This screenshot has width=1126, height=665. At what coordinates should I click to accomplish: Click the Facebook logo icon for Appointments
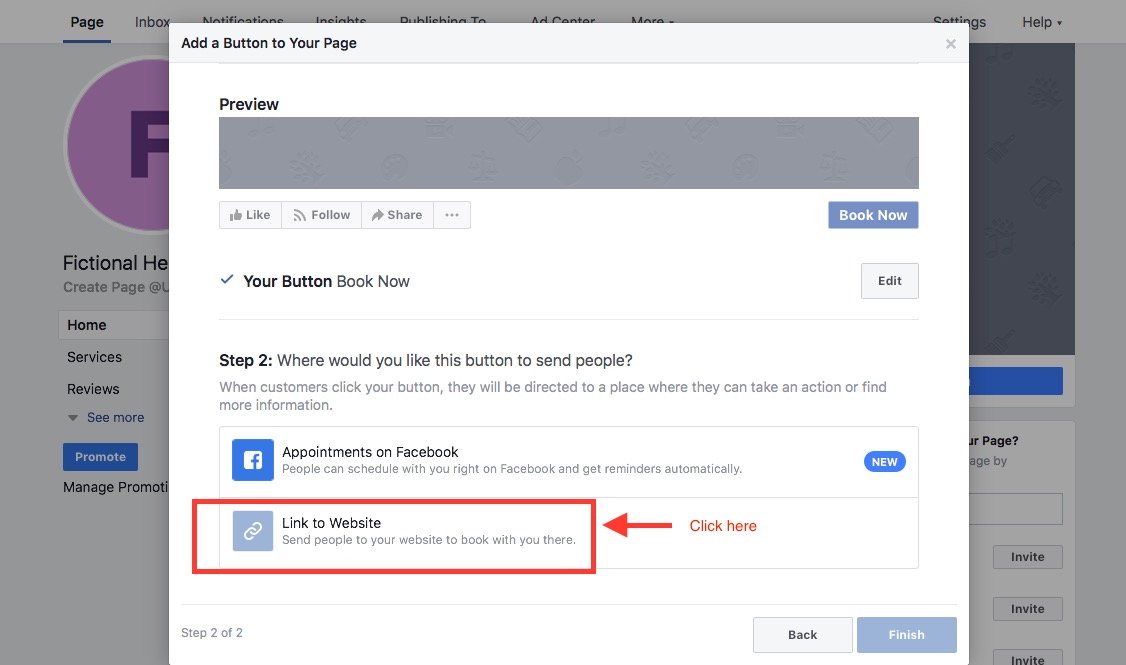tap(253, 460)
